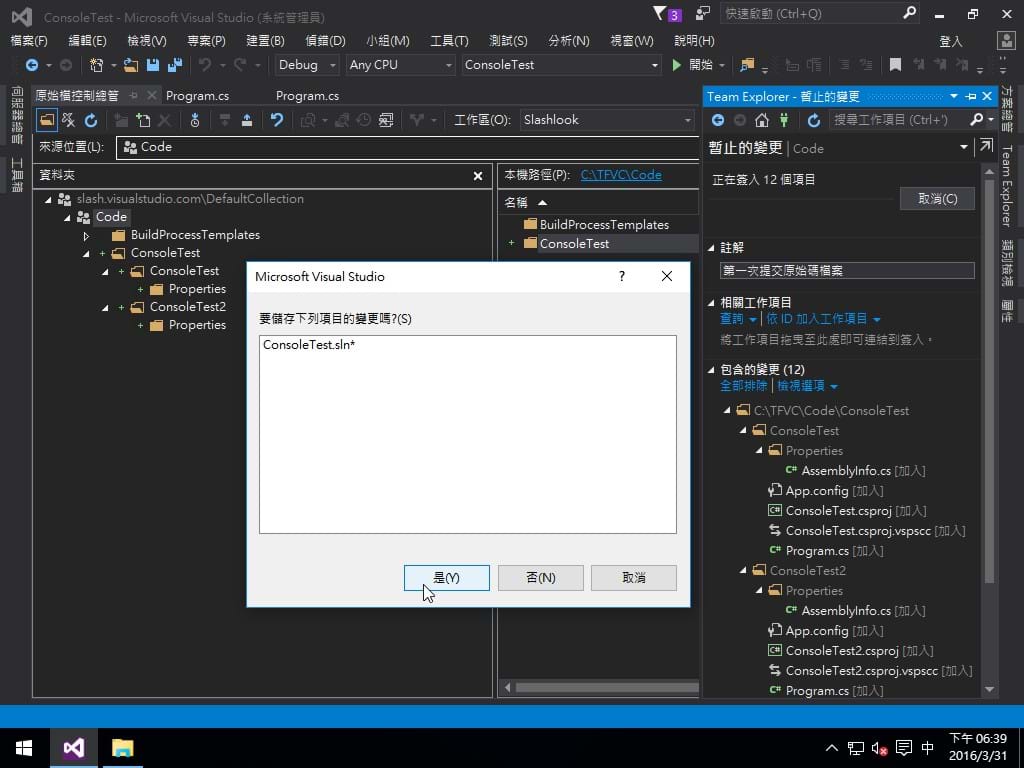The height and width of the screenshot is (768, 1024).
Task: Click the dialog's question mark help button
Action: (622, 276)
